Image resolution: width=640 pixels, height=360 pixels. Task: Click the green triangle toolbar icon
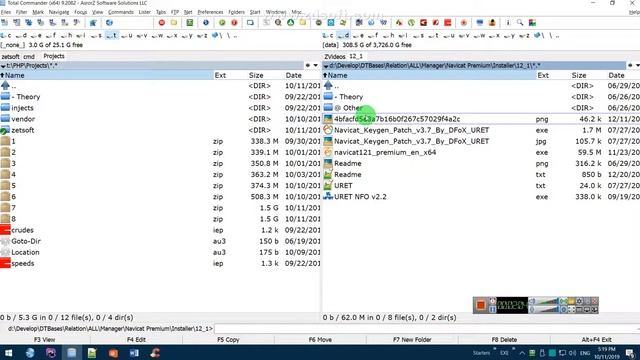[290, 23]
